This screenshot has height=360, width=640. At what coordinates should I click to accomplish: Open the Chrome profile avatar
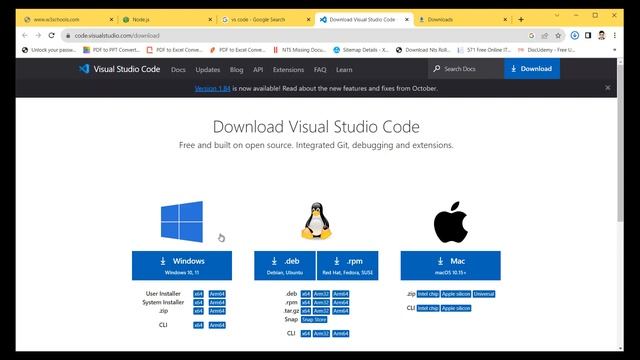click(601, 36)
